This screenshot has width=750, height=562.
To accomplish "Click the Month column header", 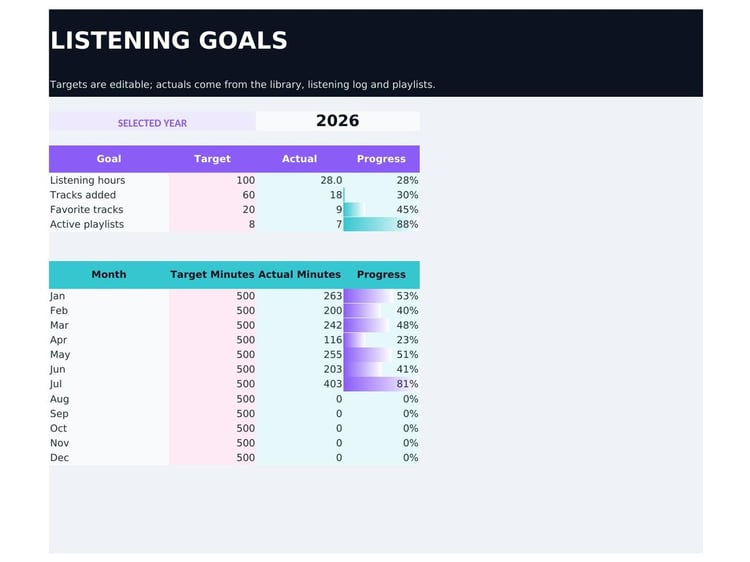I will coord(109,275).
